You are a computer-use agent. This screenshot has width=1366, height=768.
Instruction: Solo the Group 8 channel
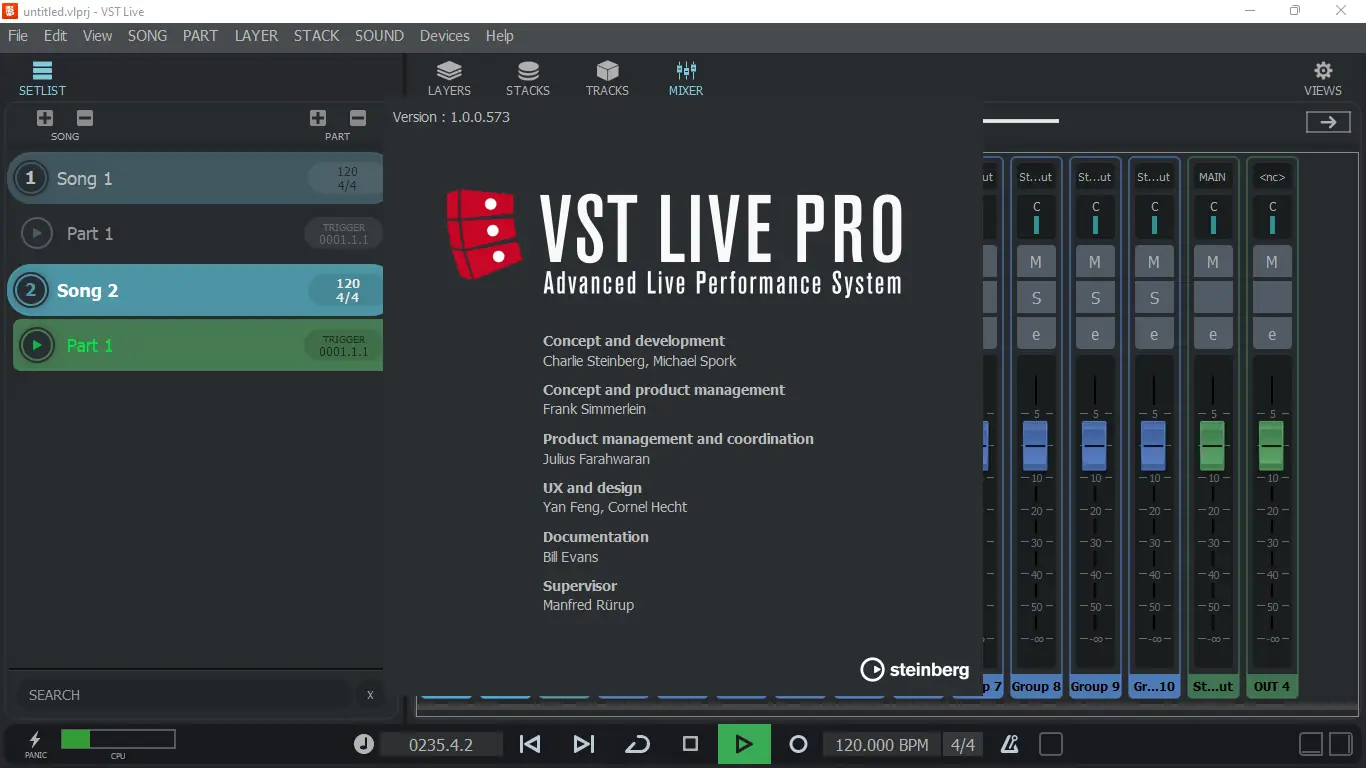tap(1036, 298)
